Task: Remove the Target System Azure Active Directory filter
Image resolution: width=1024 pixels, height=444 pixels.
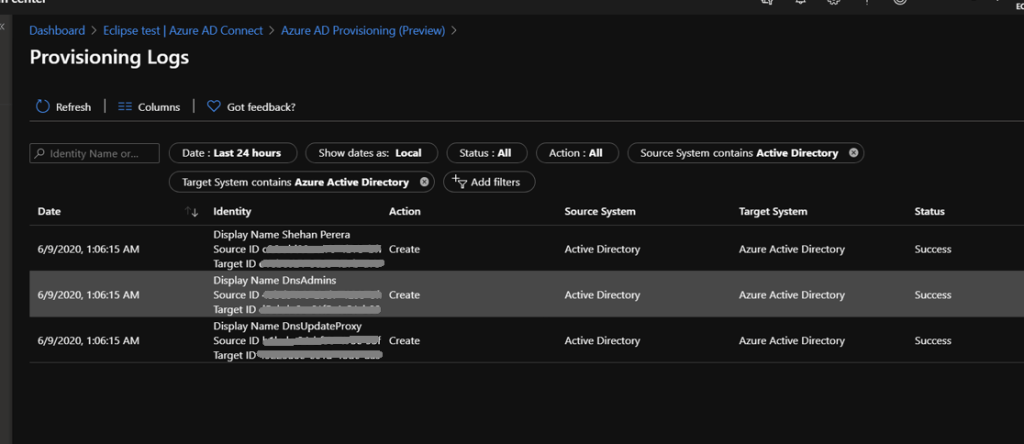Action: [x=424, y=182]
